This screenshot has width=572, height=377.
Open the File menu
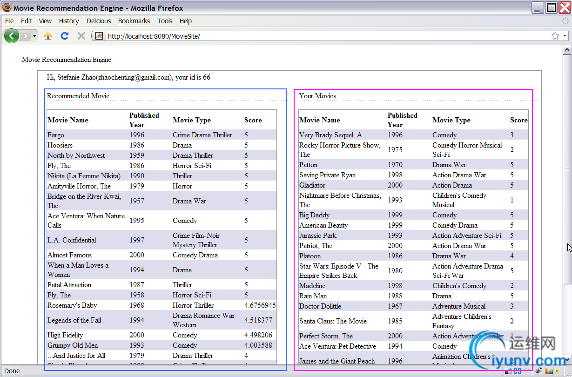[9, 21]
